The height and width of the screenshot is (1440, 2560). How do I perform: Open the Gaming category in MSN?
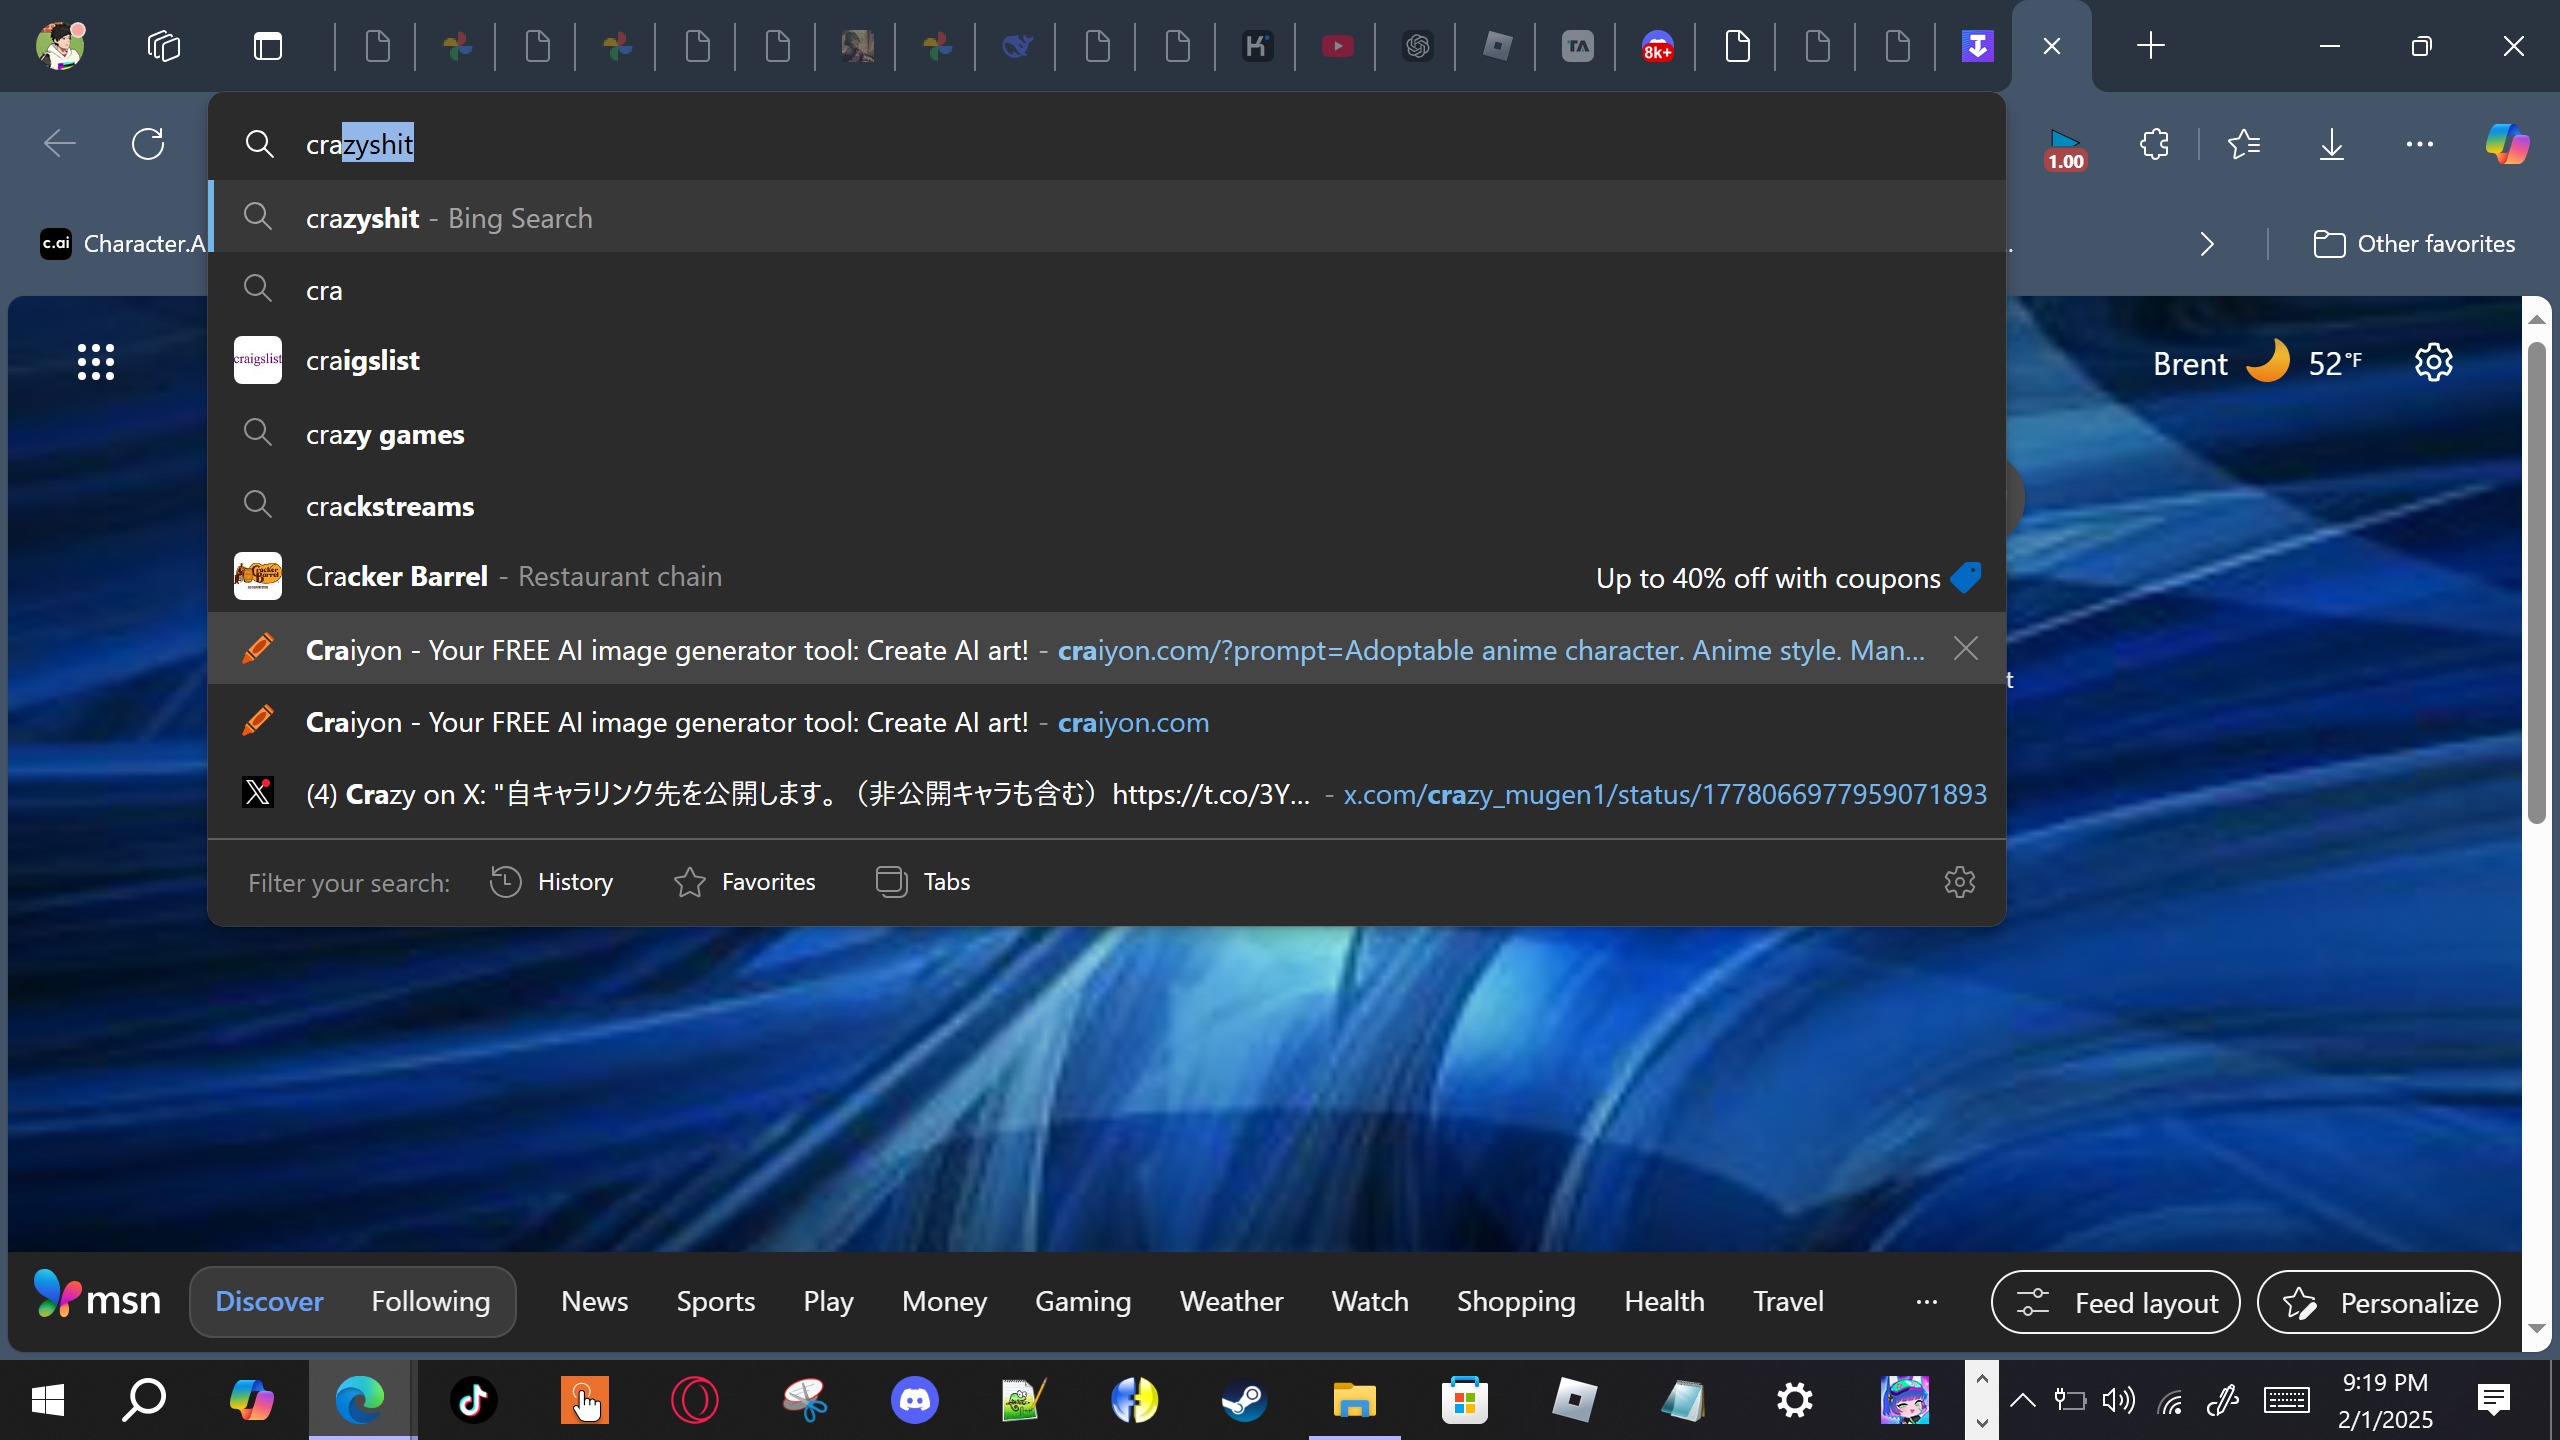(1083, 1301)
